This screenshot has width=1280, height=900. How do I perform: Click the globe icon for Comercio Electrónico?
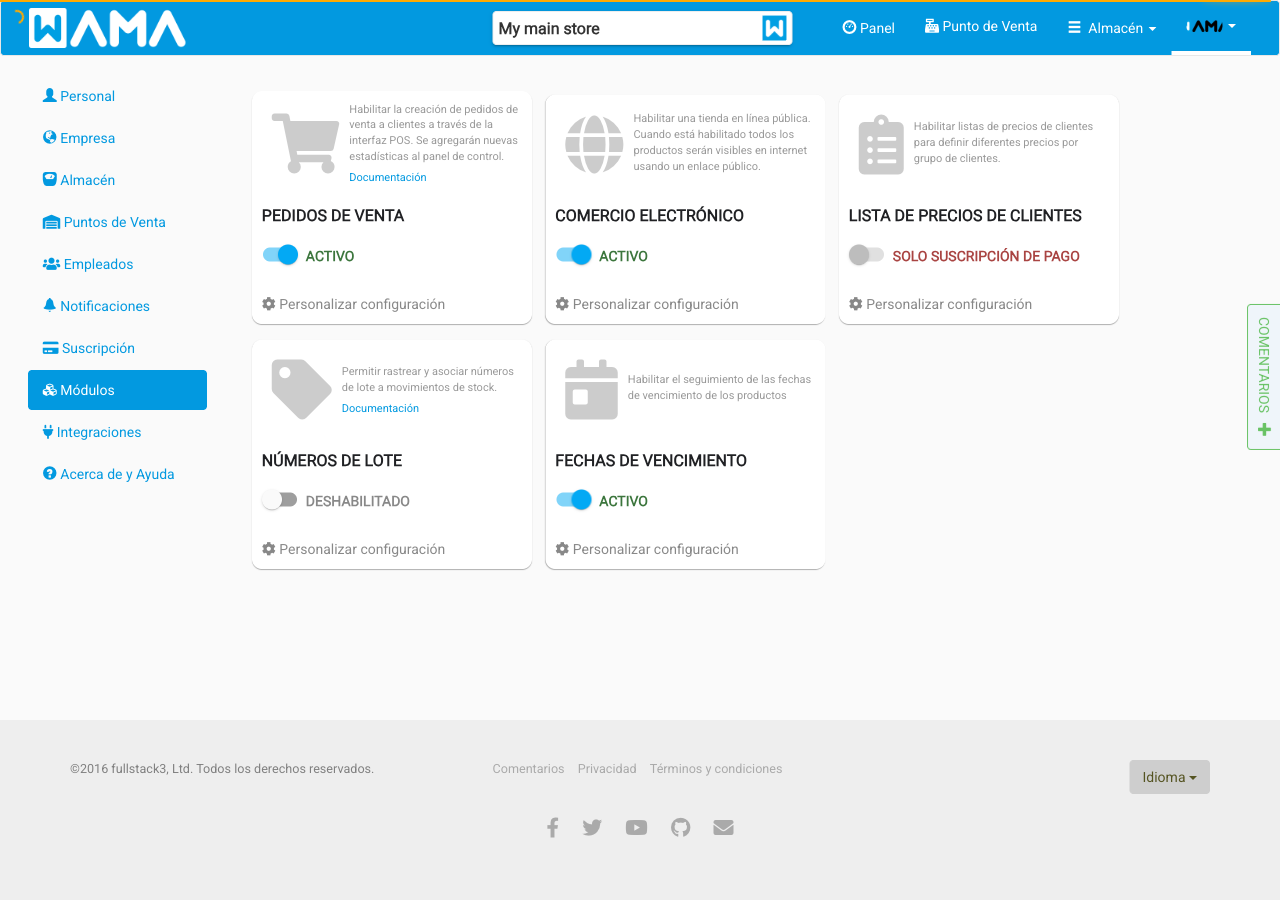(x=594, y=144)
